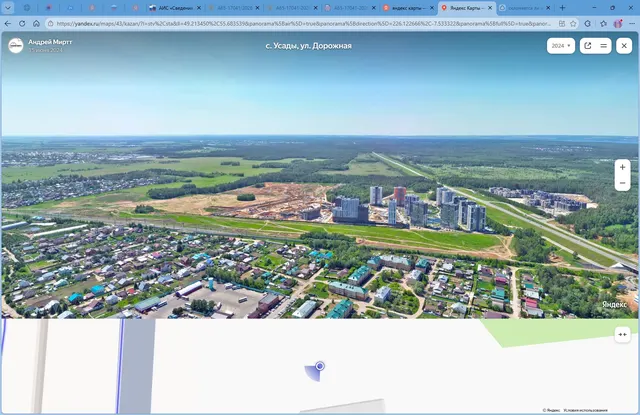Open browser settings and more menu

632,24
